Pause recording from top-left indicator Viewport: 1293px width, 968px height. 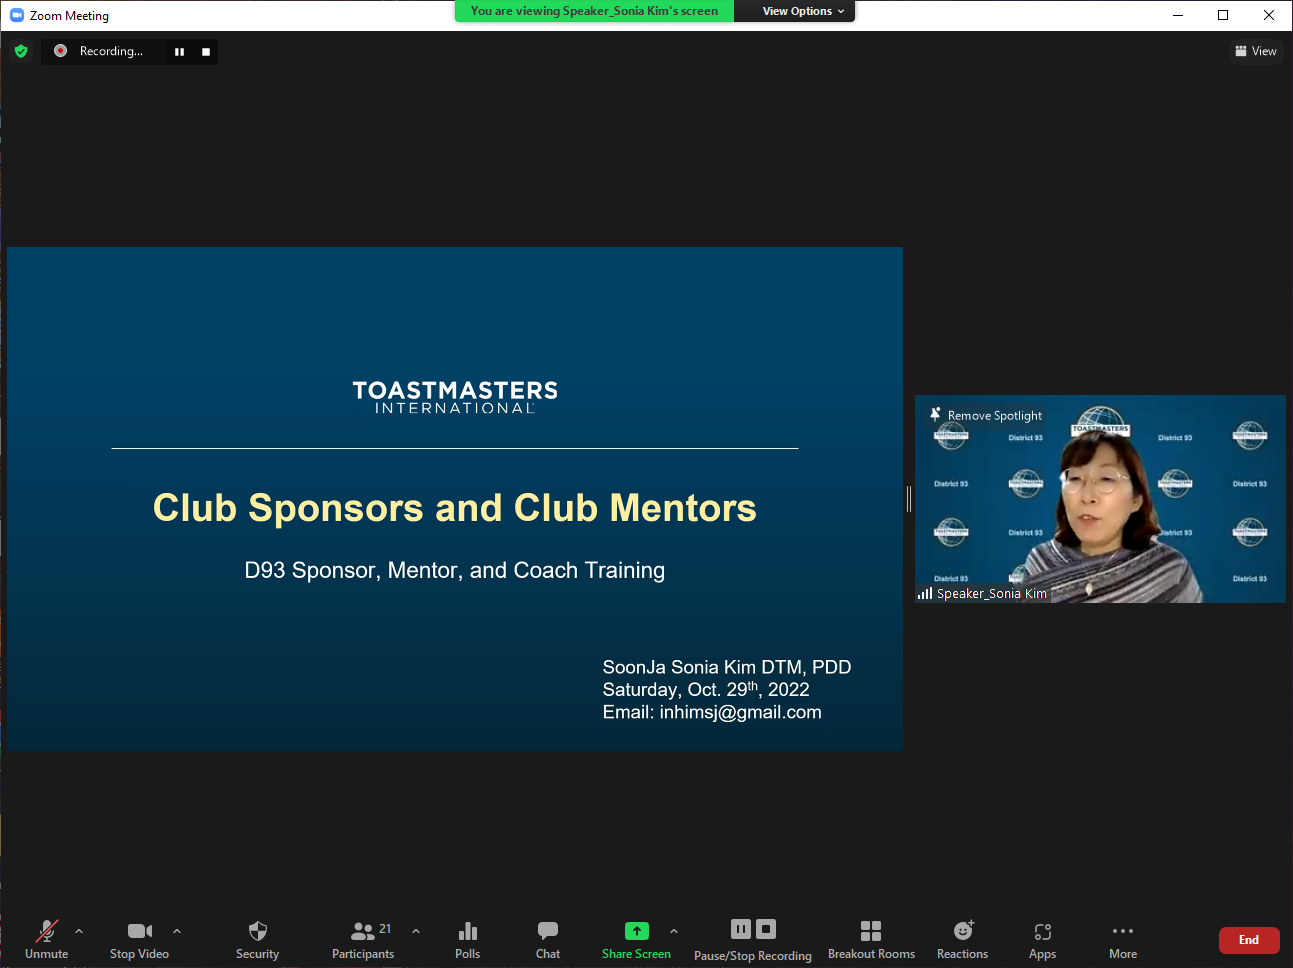(179, 52)
